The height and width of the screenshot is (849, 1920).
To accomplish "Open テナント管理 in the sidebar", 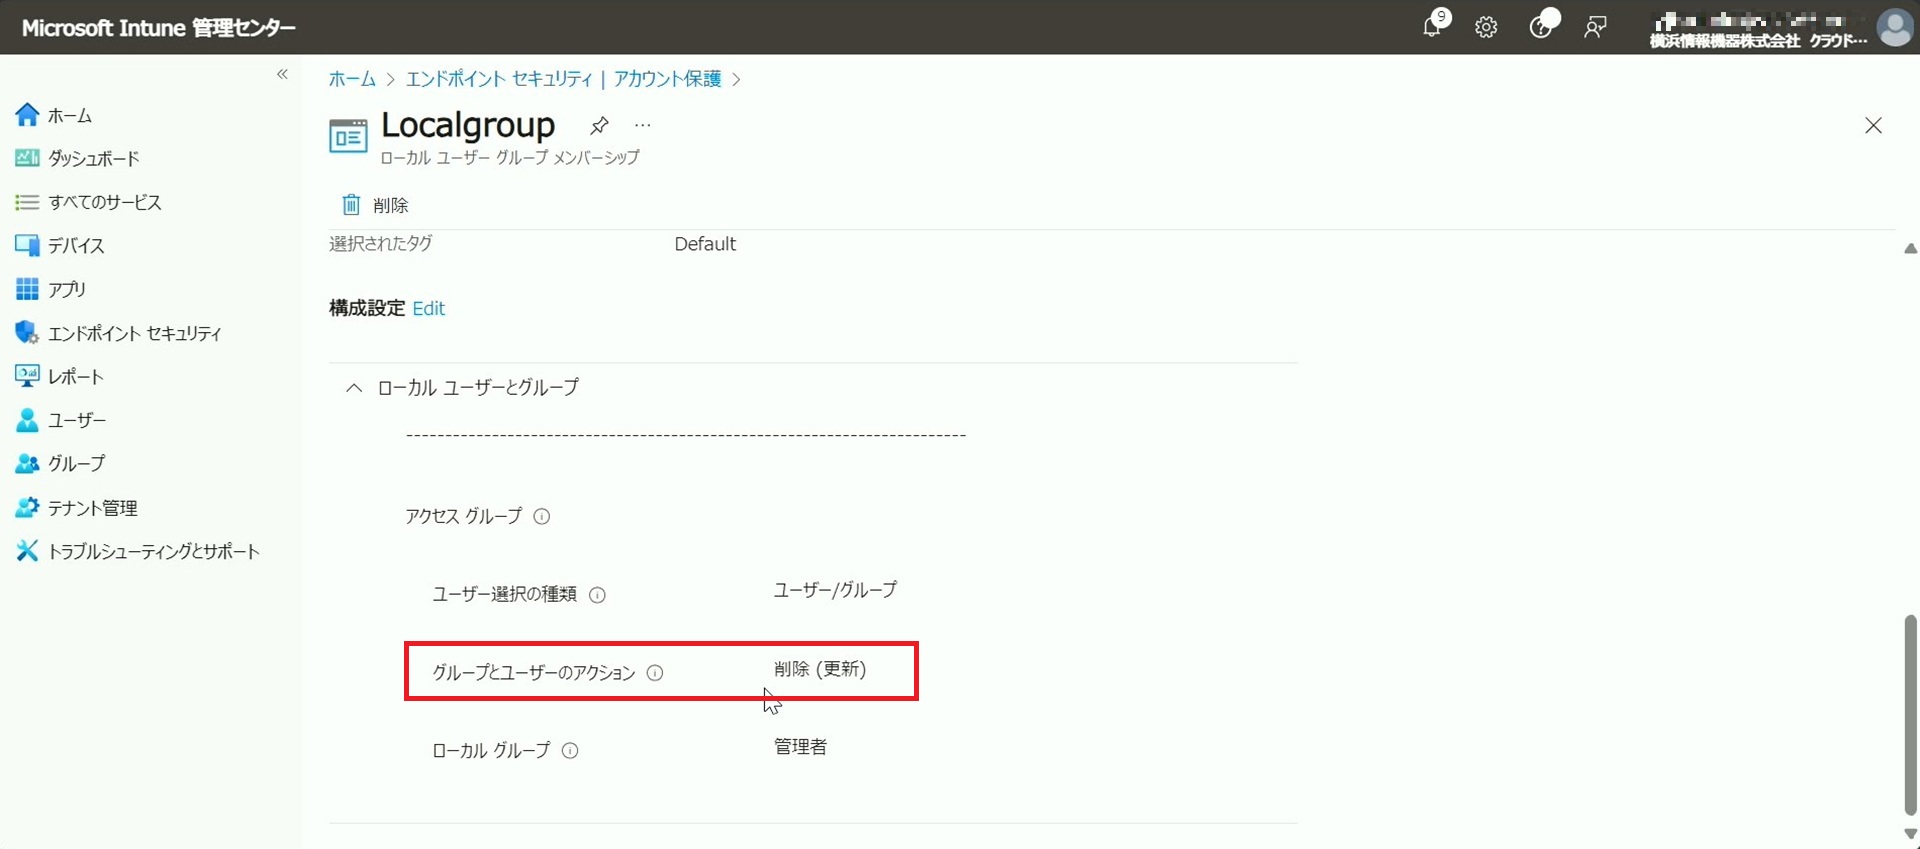I will [93, 508].
